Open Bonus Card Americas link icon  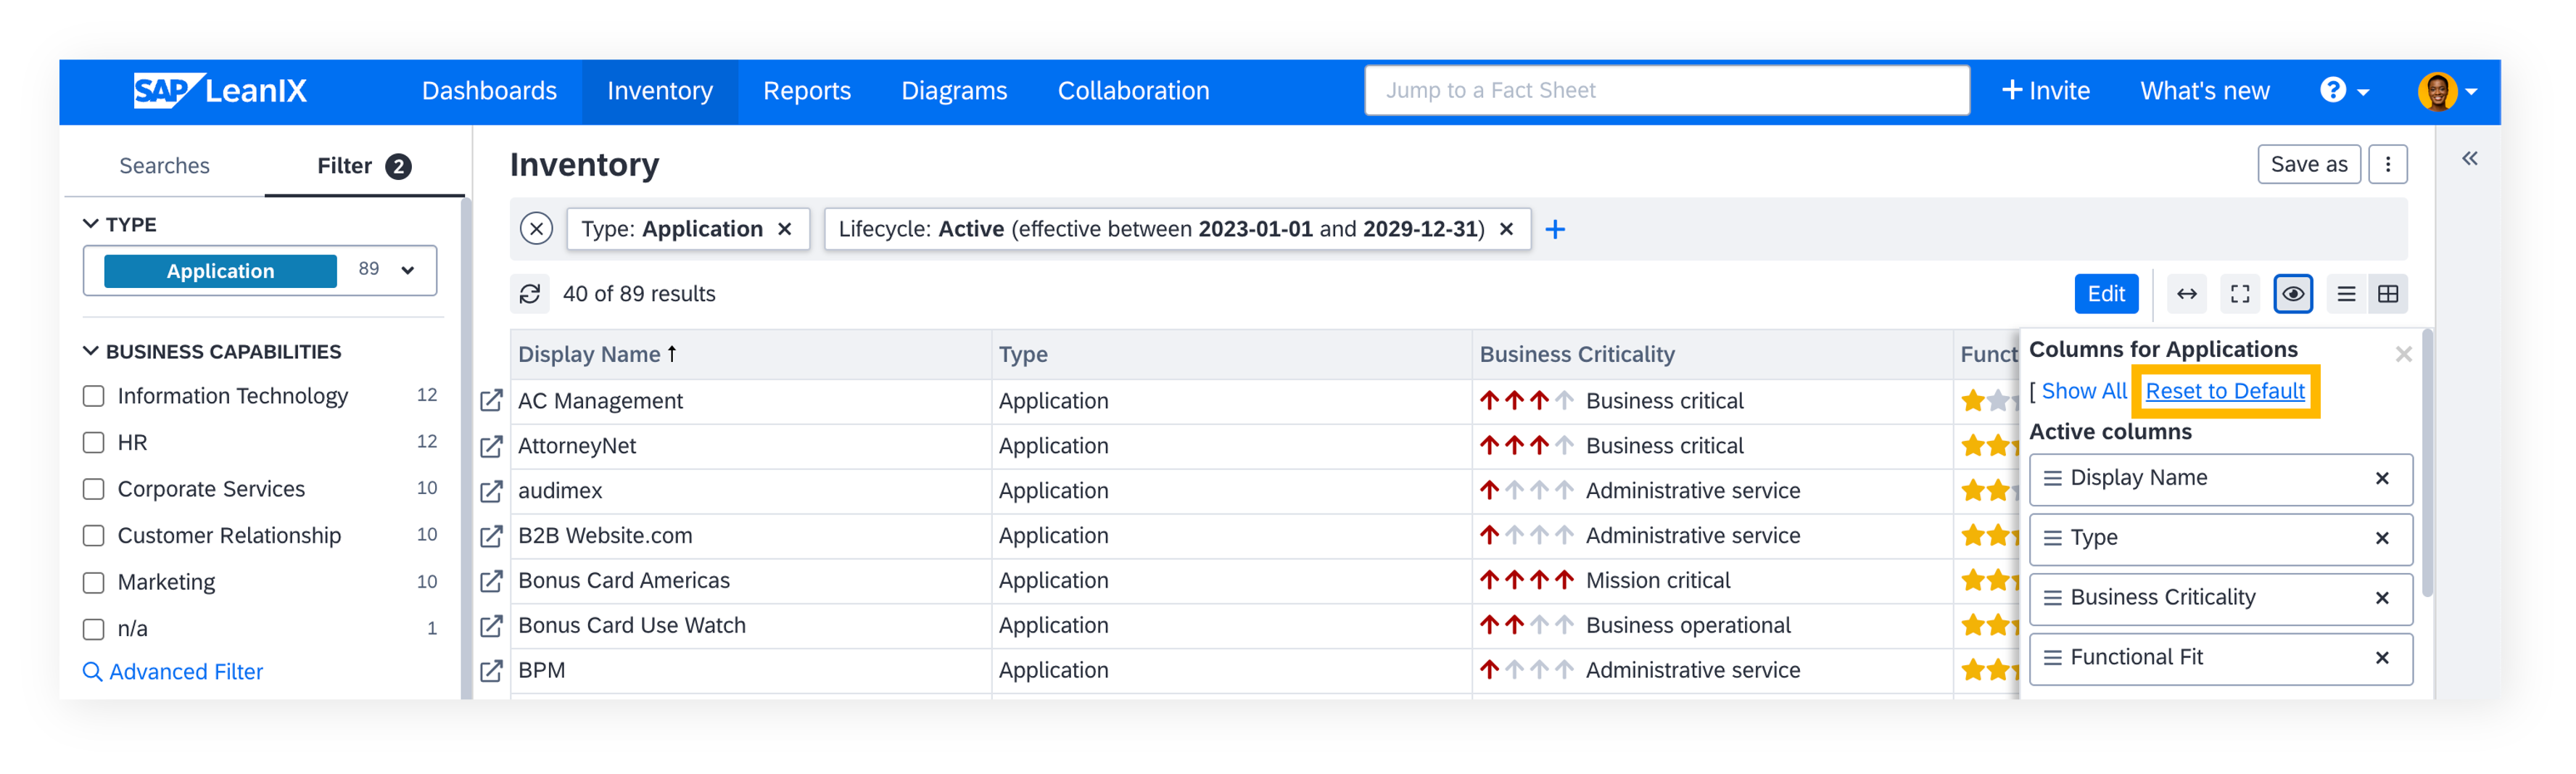click(491, 580)
